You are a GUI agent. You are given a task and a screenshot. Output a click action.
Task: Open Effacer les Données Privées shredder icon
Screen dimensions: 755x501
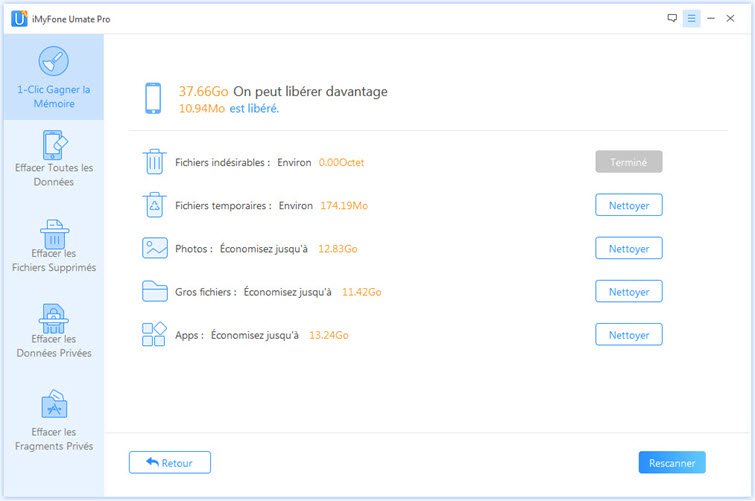(x=53, y=319)
